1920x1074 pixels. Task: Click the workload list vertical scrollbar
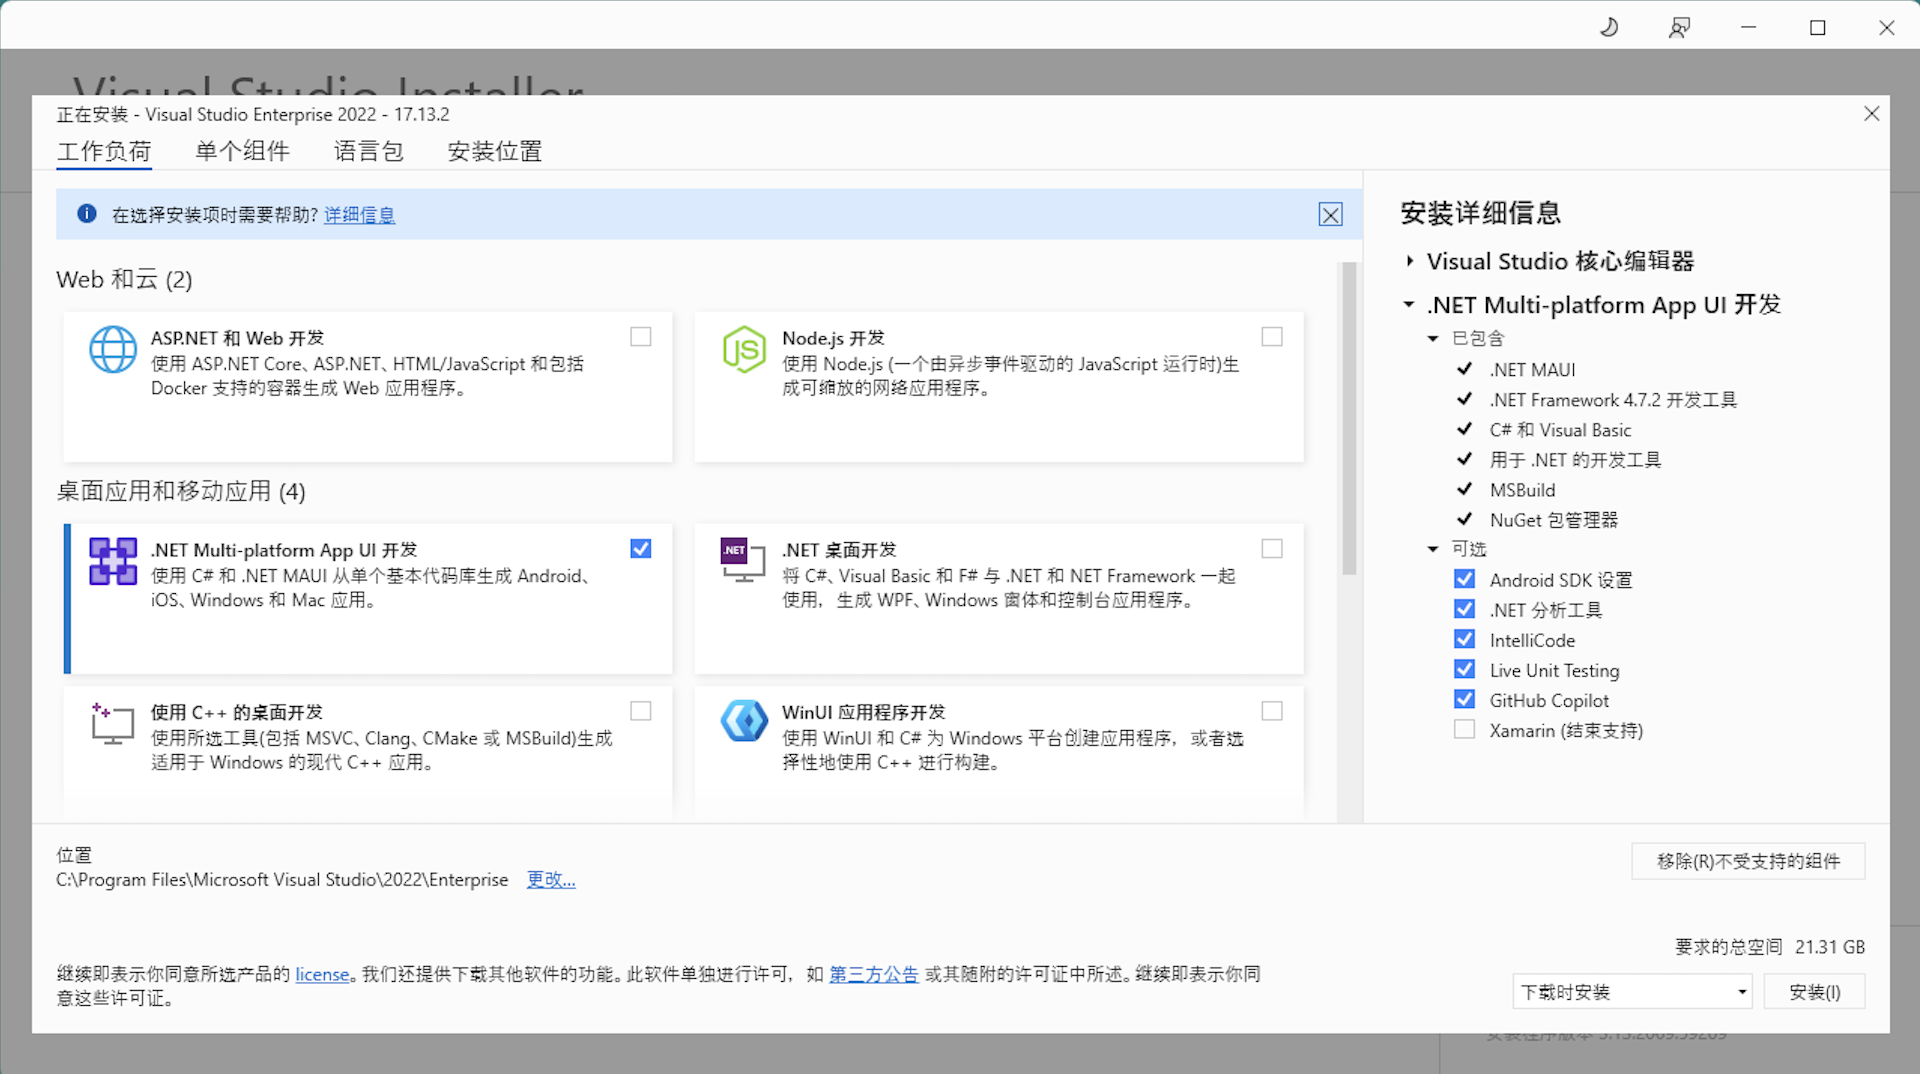[1349, 418]
